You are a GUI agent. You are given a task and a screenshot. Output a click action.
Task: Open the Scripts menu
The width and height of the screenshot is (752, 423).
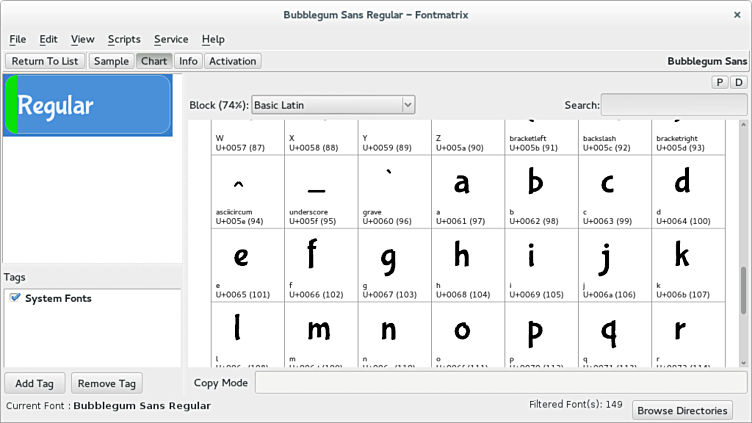click(x=124, y=39)
